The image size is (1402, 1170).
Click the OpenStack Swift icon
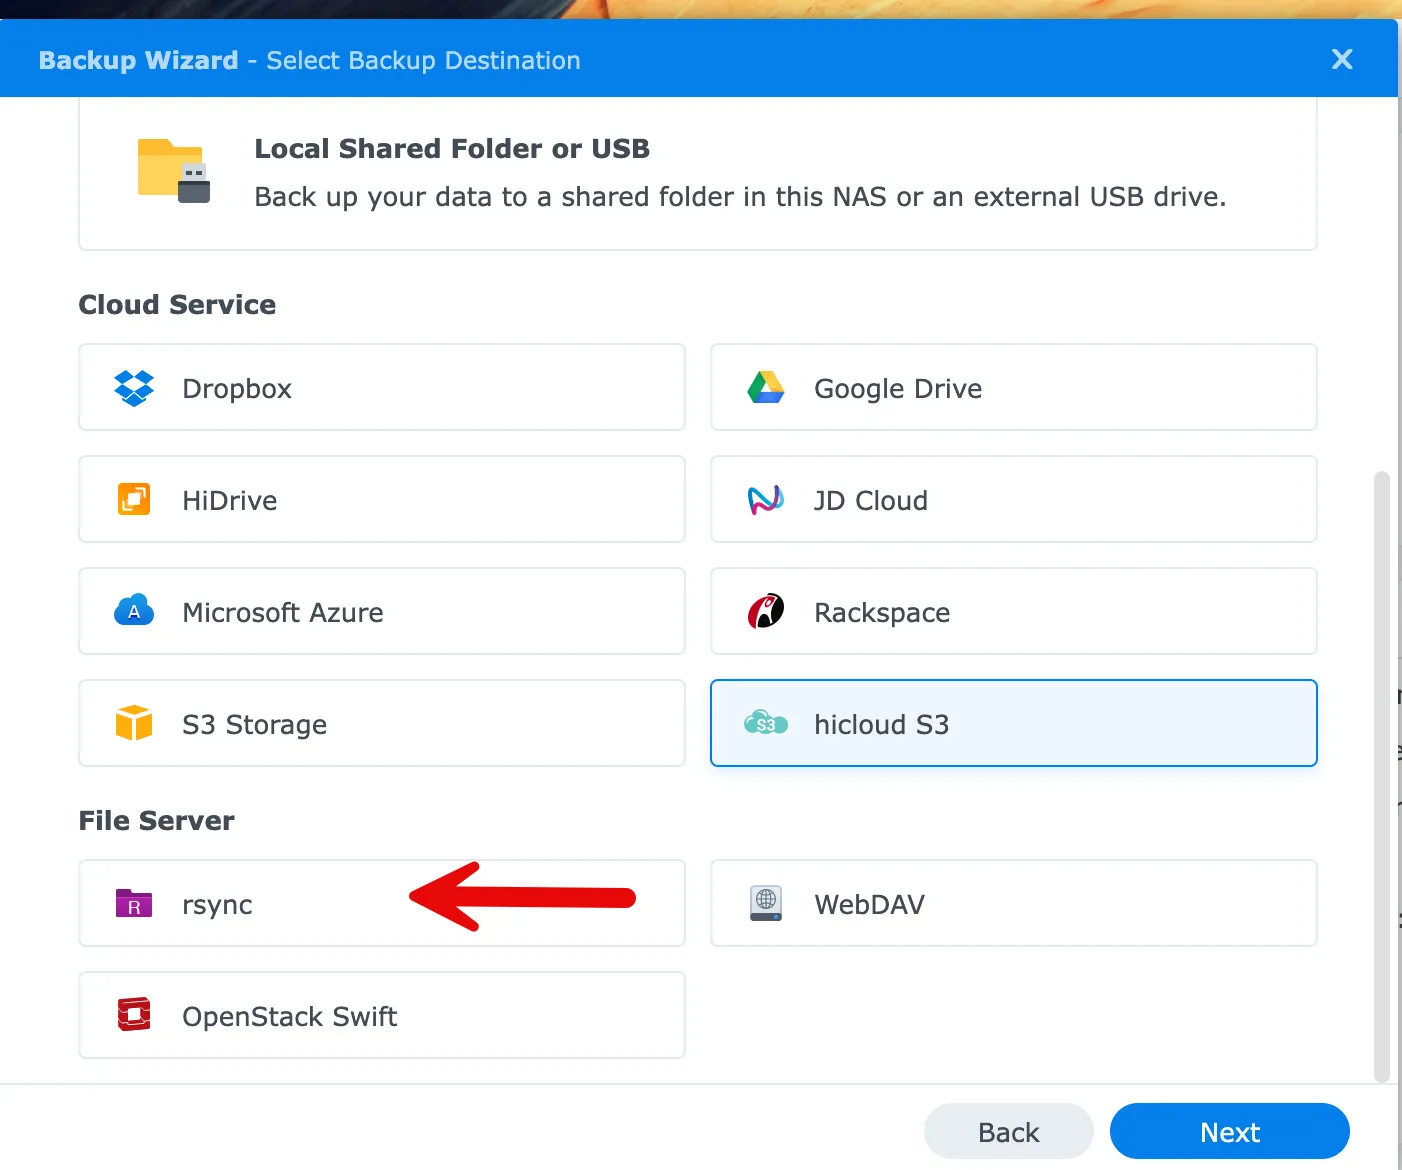pos(134,1015)
